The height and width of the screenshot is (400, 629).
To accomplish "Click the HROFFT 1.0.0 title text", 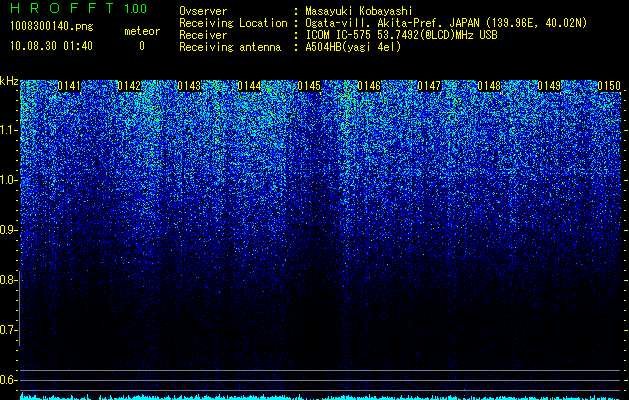I will (79, 8).
